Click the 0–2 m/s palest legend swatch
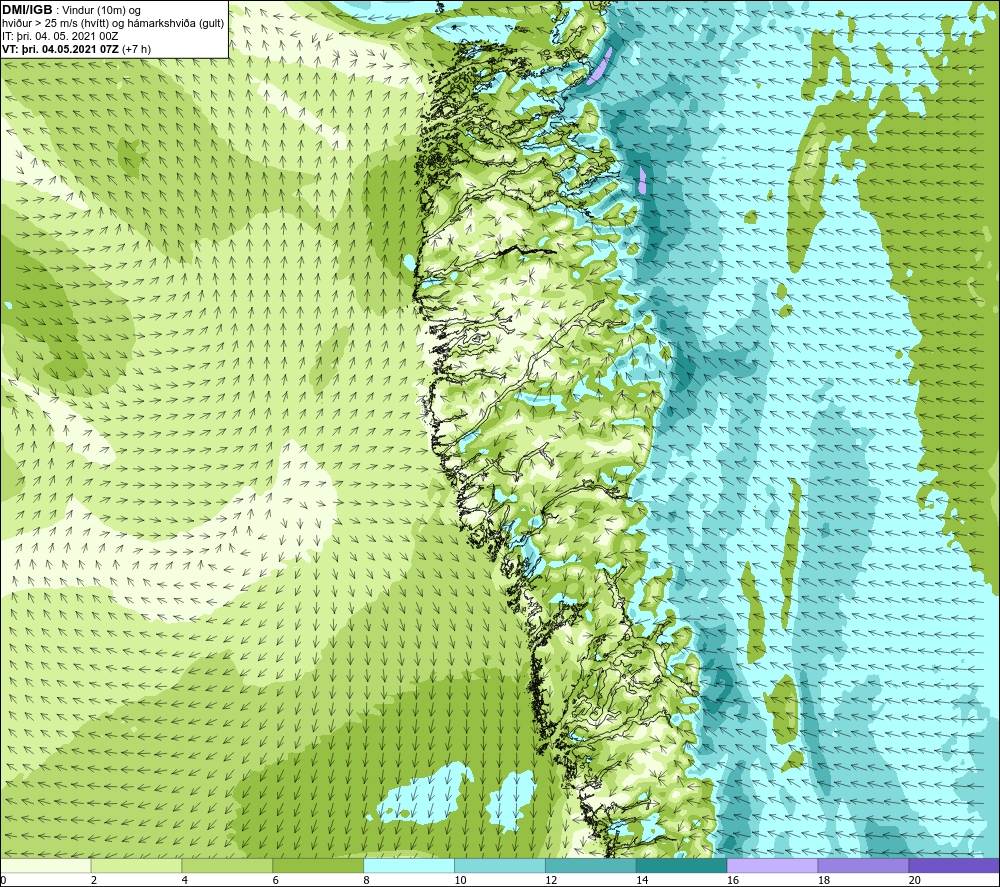 (x=46, y=865)
